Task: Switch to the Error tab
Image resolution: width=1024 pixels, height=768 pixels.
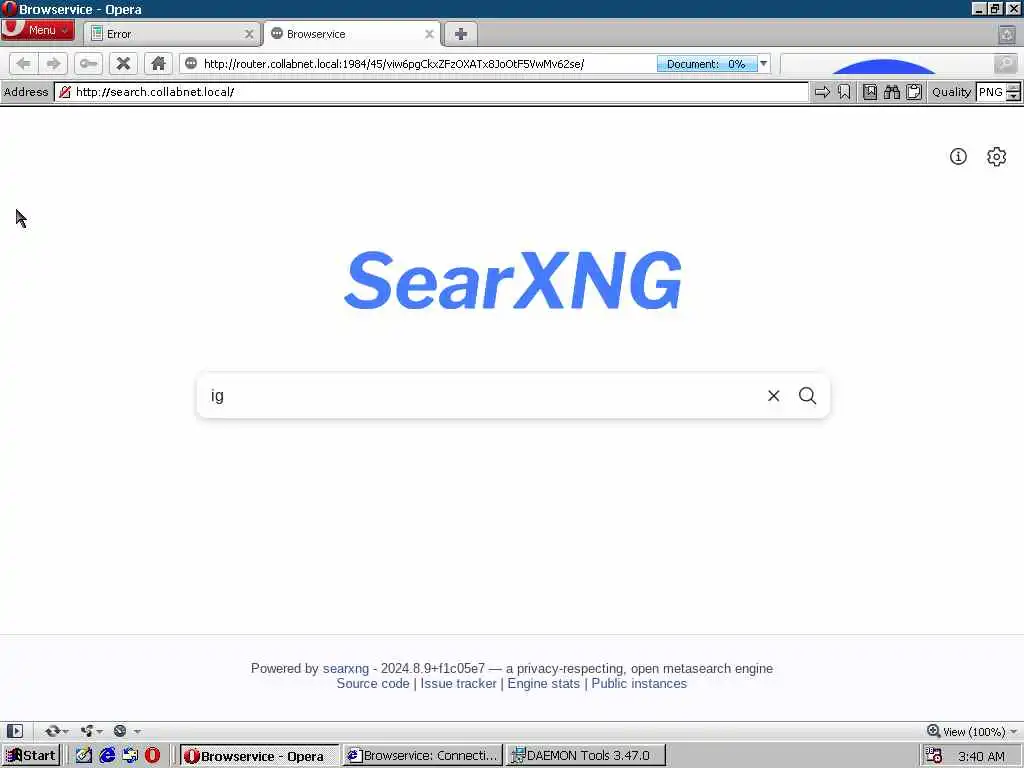Action: tap(173, 34)
